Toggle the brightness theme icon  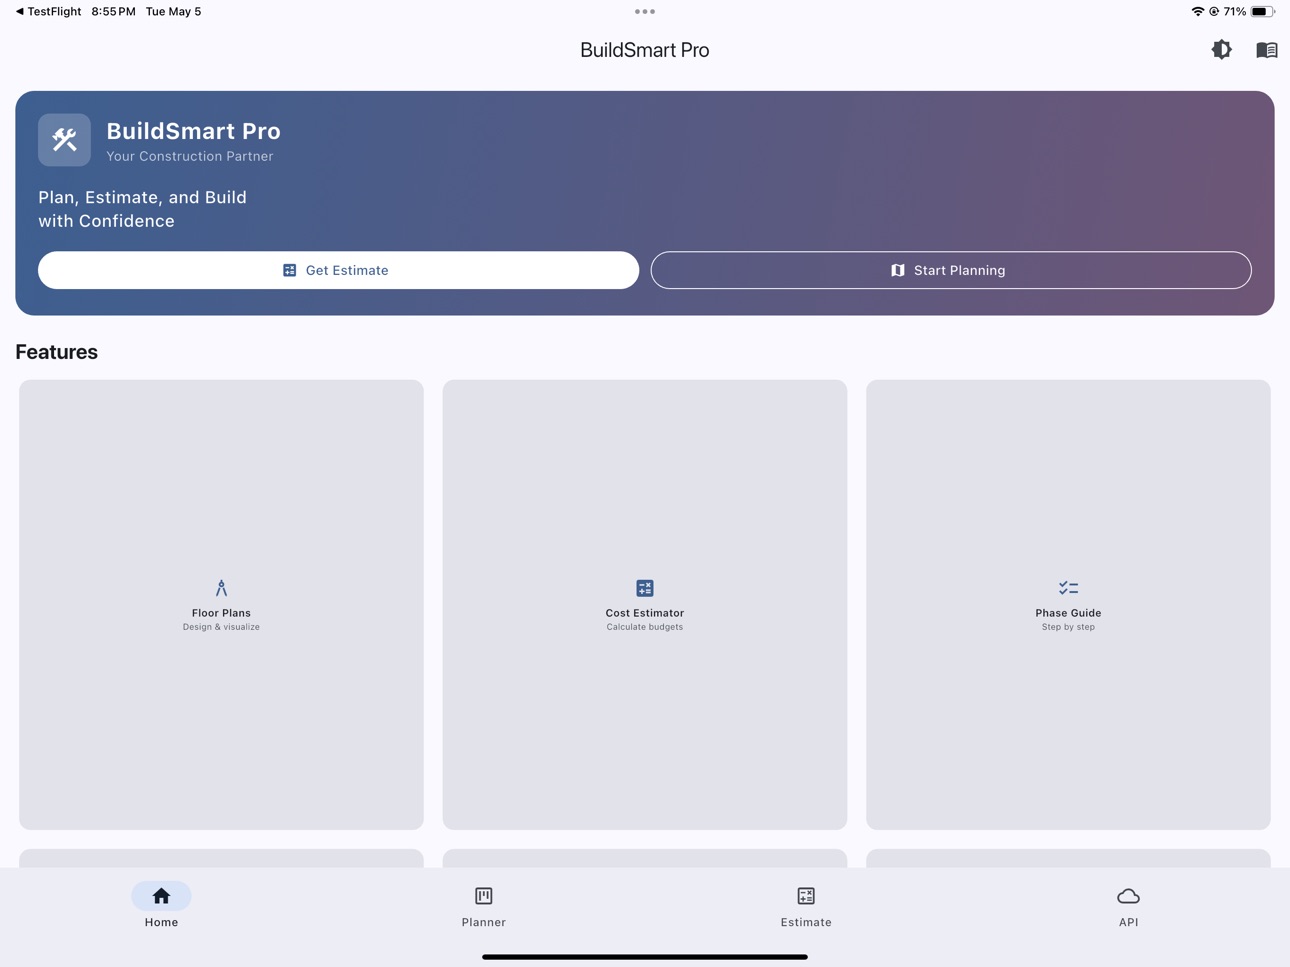[x=1221, y=50]
